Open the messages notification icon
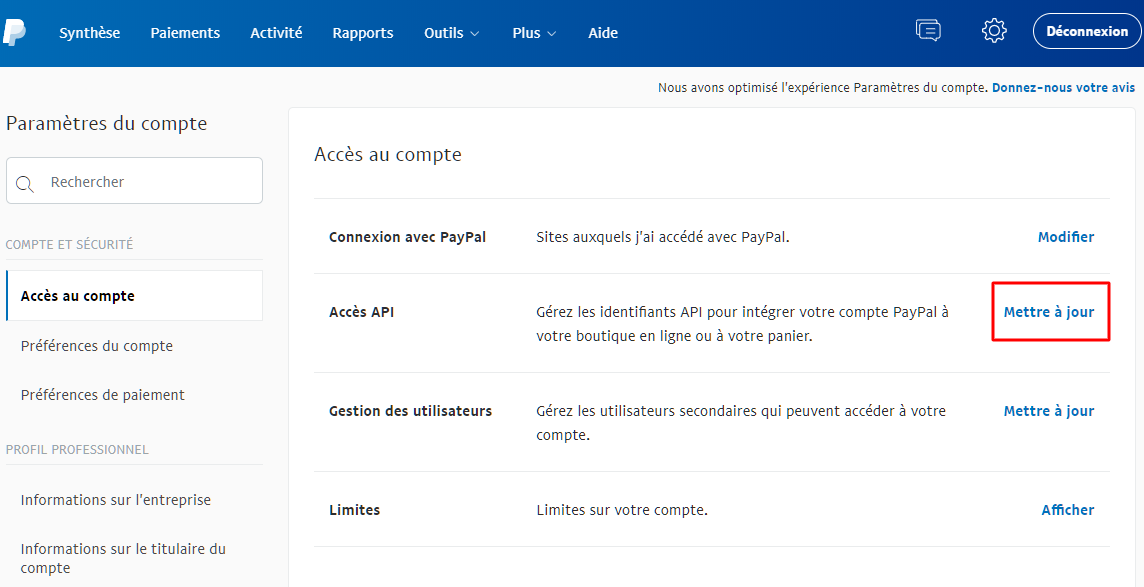This screenshot has width=1144, height=587. [928, 30]
